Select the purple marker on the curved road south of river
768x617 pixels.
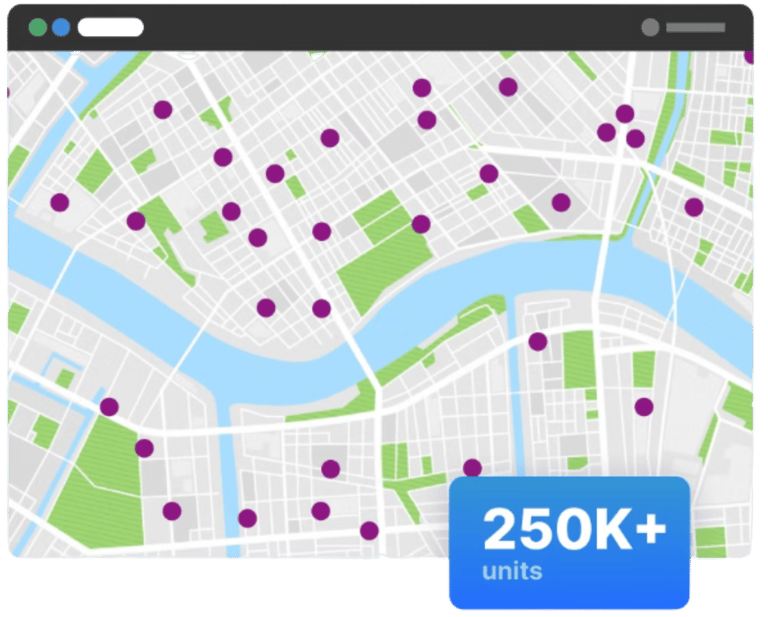[x=538, y=341]
